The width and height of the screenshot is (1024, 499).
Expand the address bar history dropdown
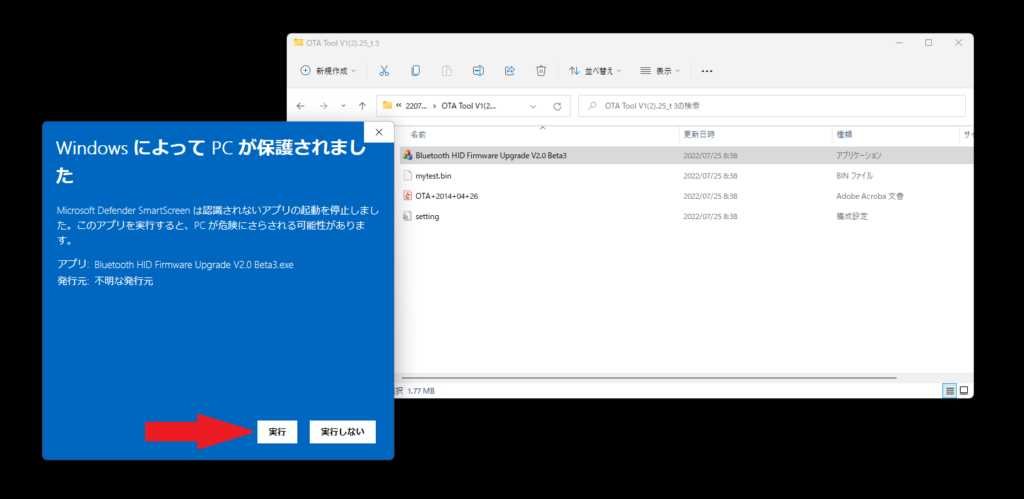point(533,106)
